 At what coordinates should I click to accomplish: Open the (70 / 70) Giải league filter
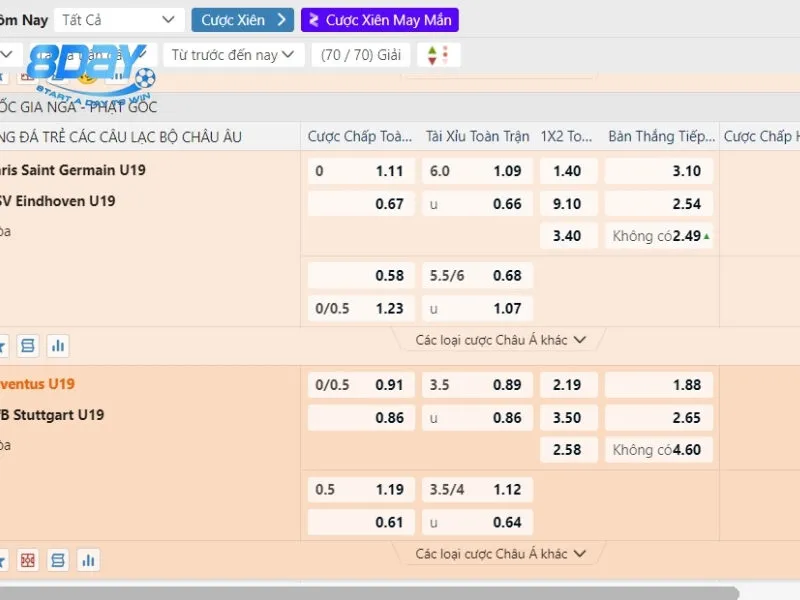pyautogui.click(x=361, y=55)
